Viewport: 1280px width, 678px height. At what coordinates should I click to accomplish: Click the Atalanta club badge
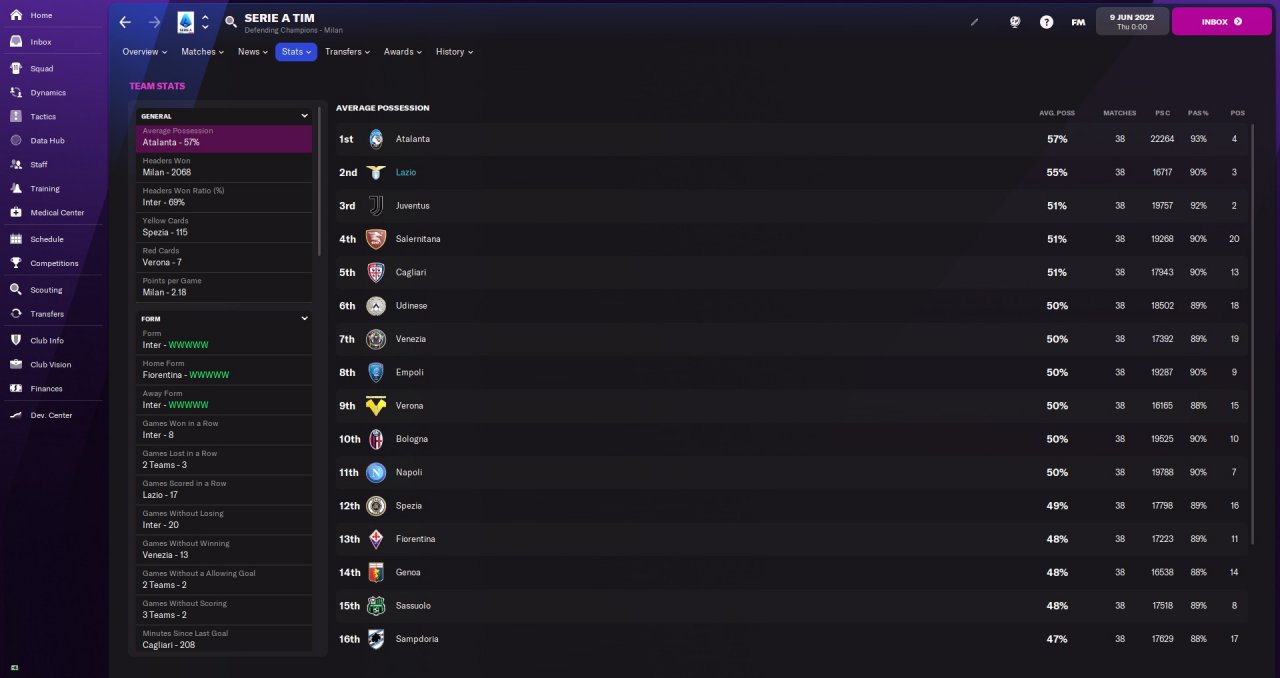coord(376,139)
